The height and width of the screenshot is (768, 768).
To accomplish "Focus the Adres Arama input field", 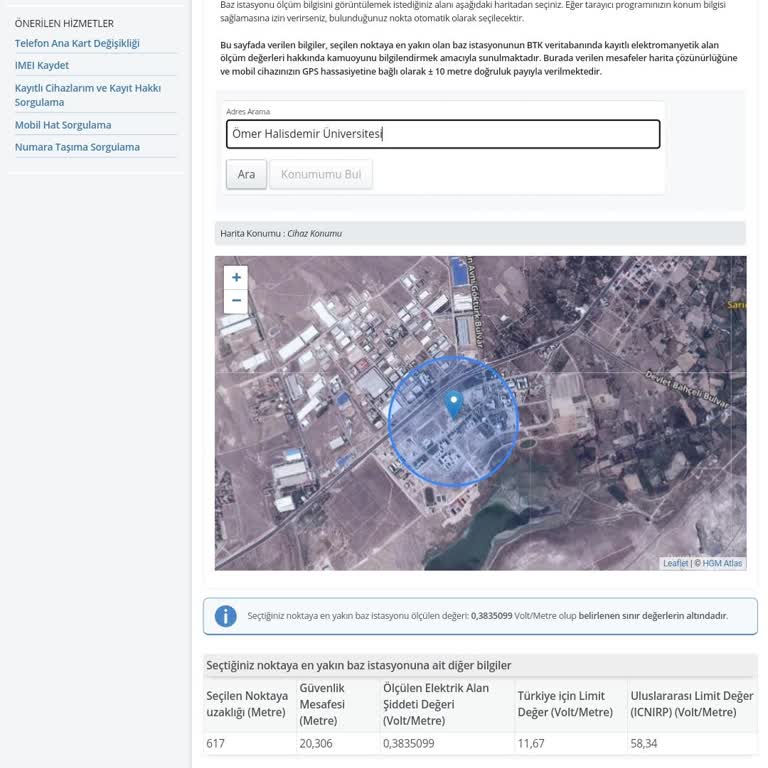I will (x=443, y=134).
